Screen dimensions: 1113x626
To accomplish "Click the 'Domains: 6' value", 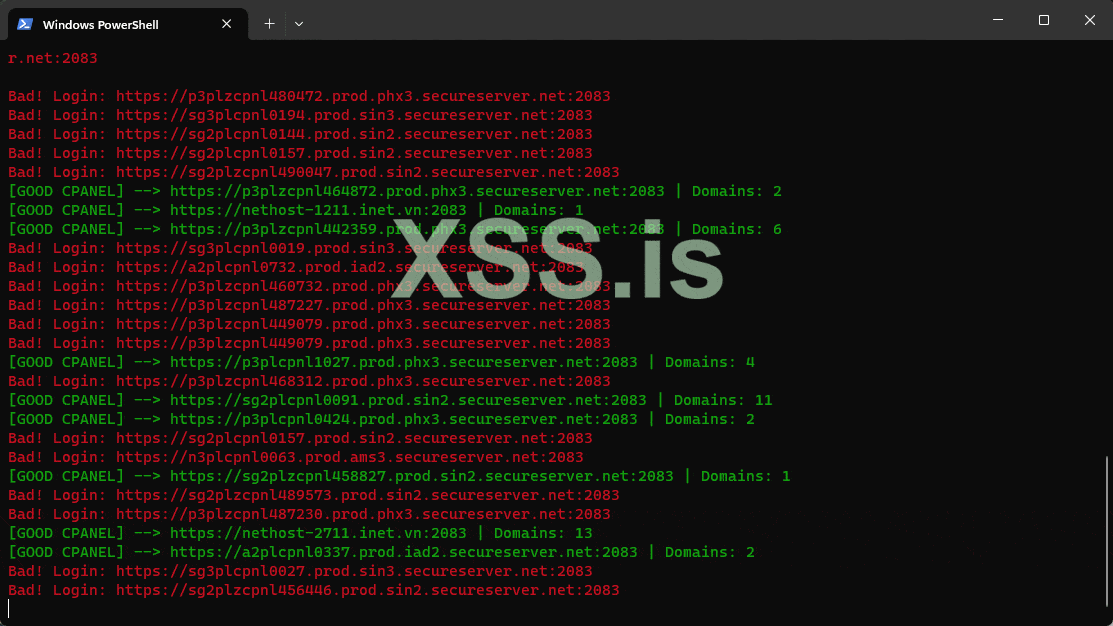I will click(737, 229).
